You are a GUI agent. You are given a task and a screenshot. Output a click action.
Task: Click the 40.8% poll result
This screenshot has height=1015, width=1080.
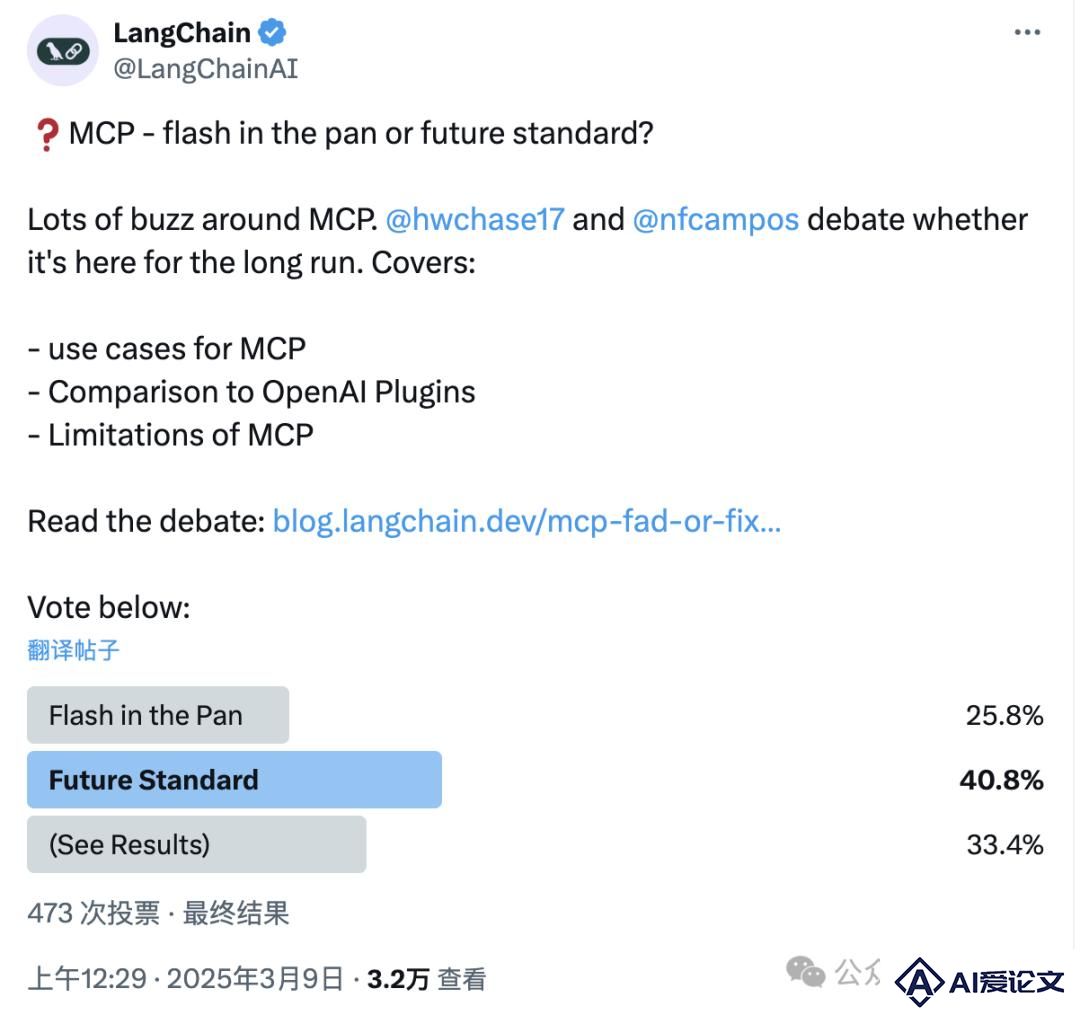[x=1001, y=780]
